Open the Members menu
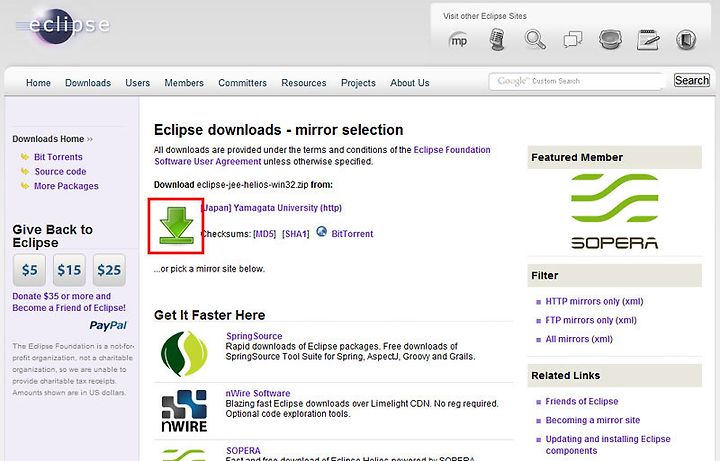Screen dimensions: 720x461 184,83
